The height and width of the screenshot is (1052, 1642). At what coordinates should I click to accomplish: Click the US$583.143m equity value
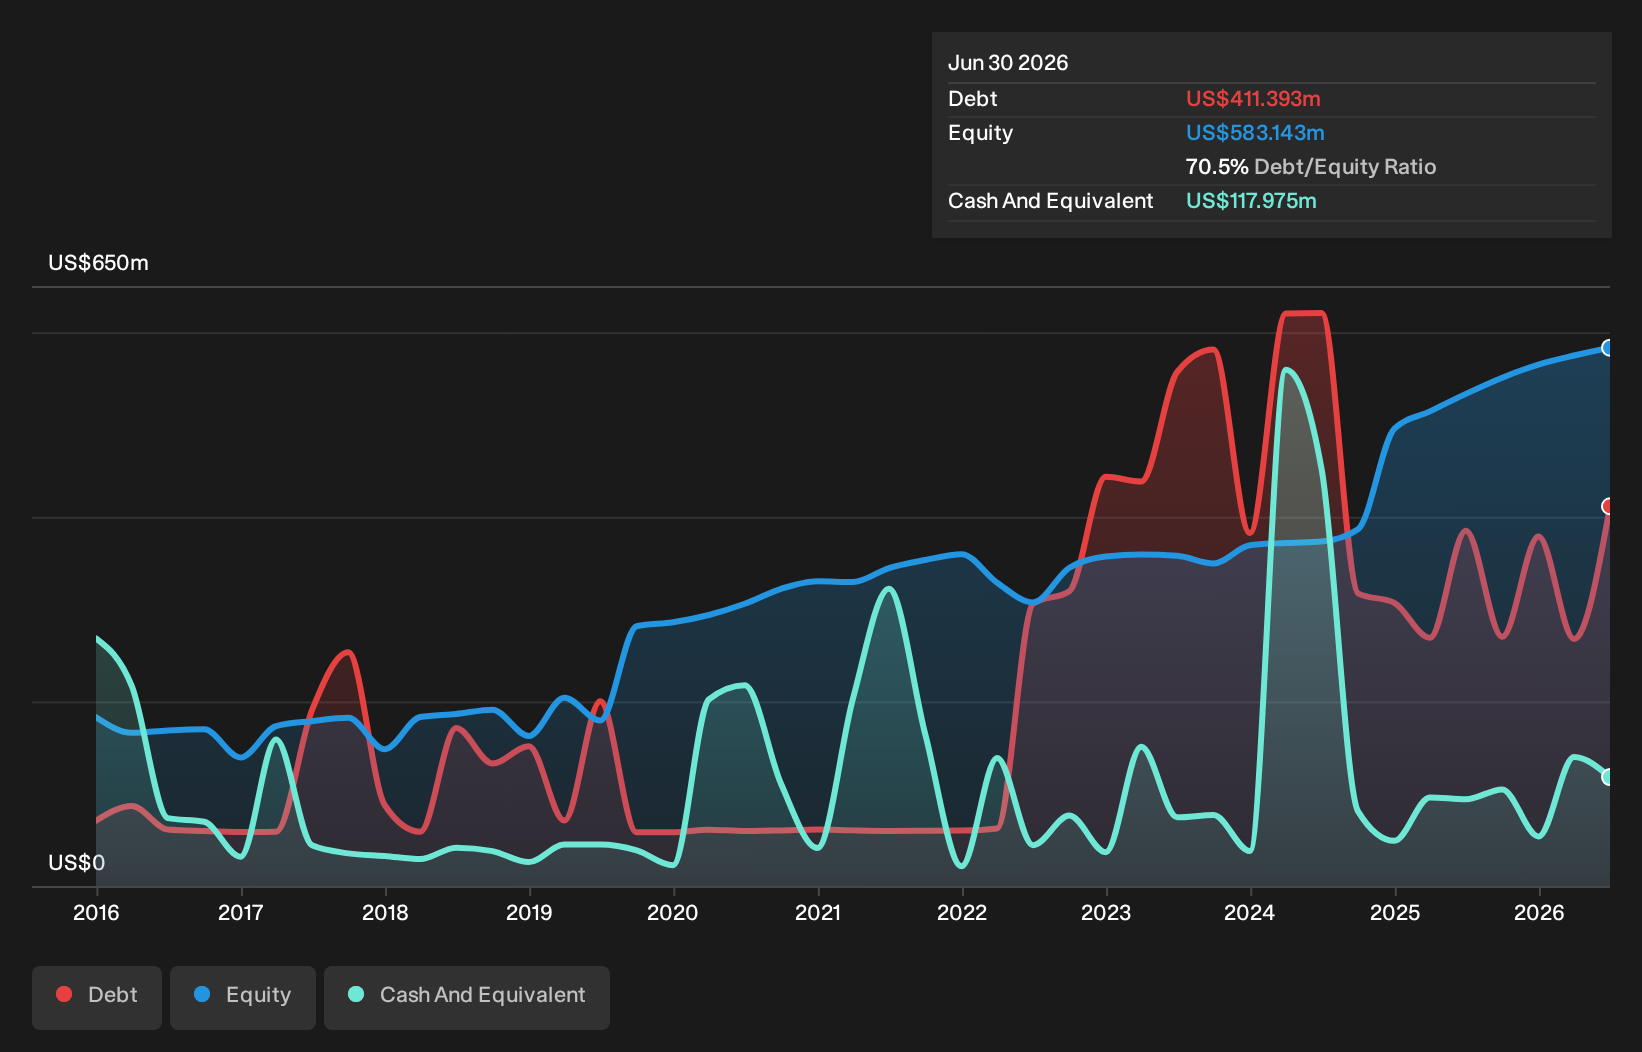click(x=1255, y=133)
